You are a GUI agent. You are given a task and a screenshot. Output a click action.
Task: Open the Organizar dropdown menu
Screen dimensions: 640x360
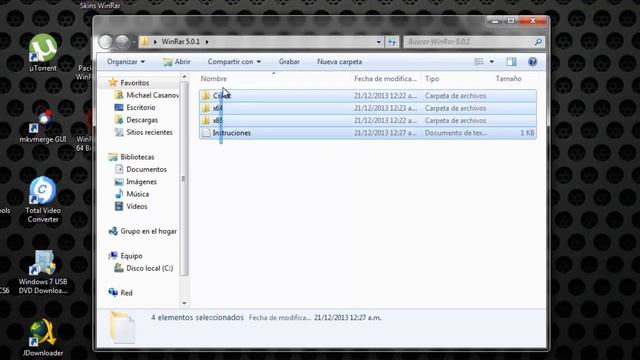[x=126, y=62]
